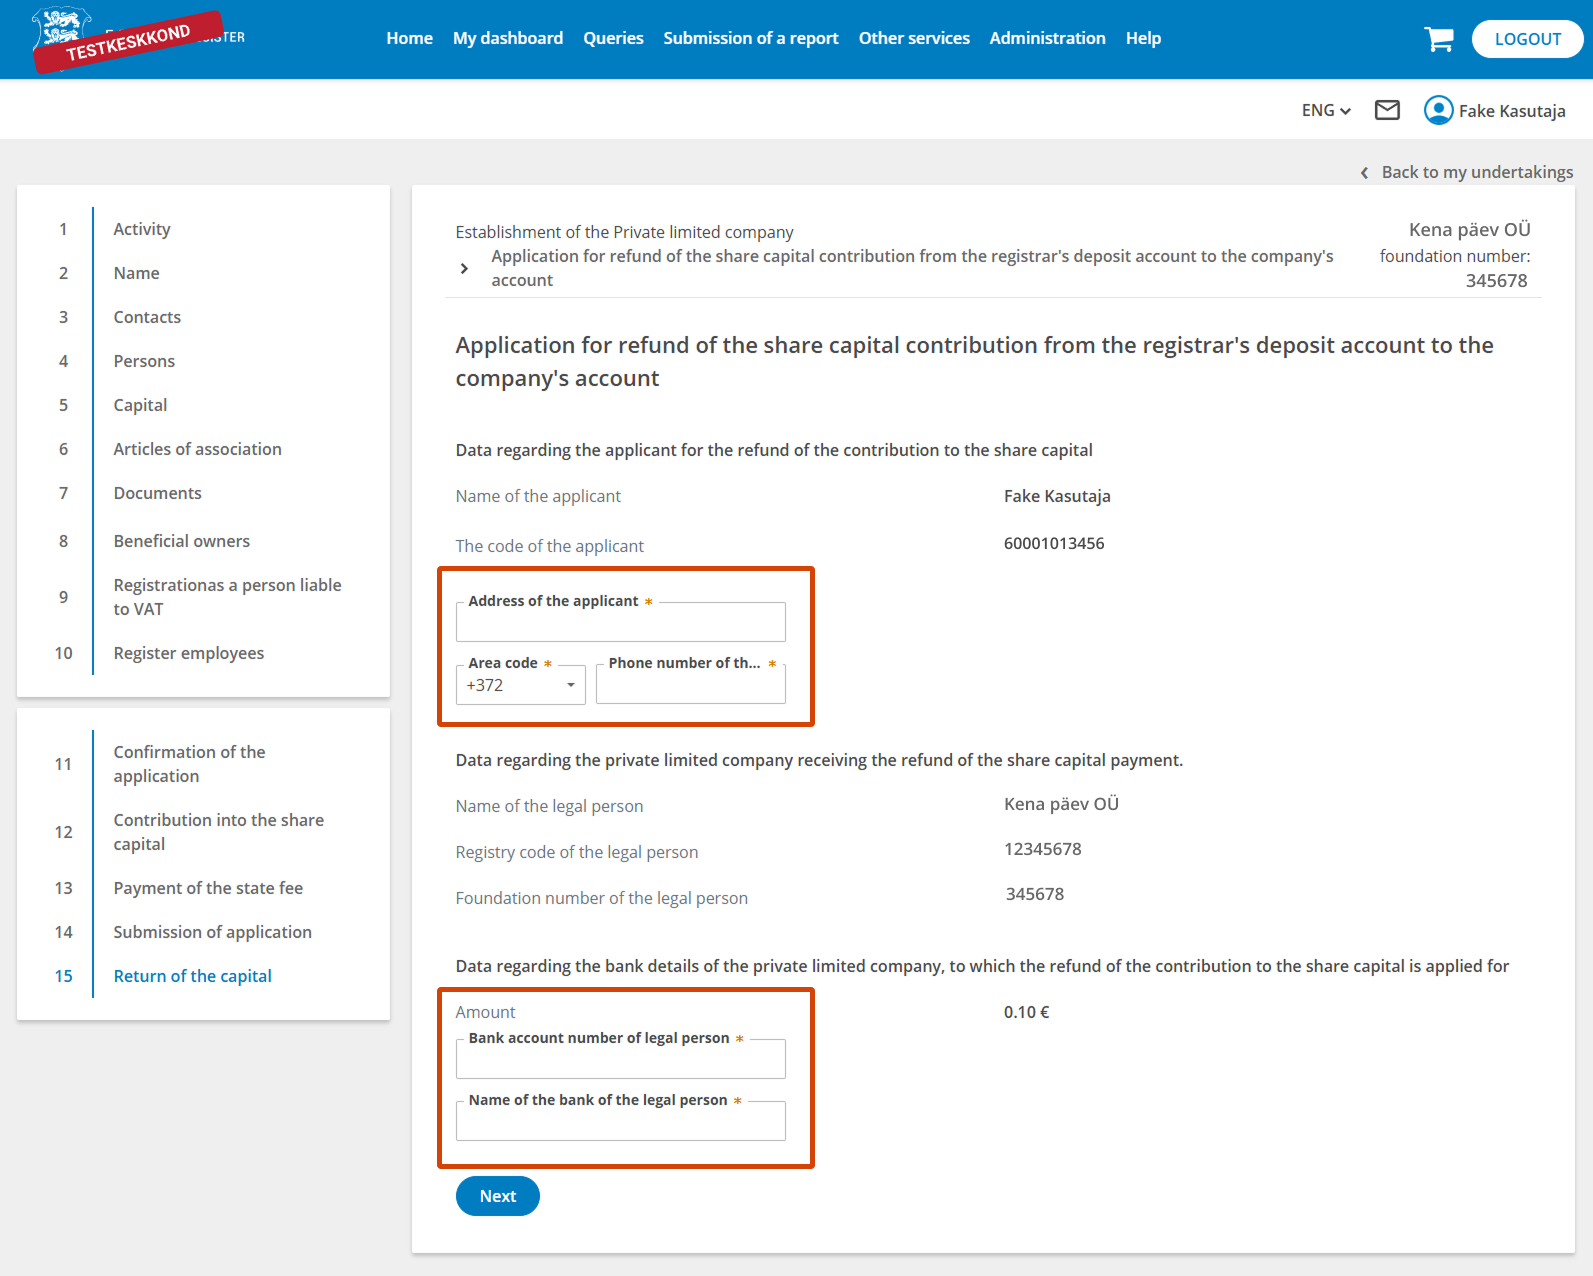Open Other services menu
Viewport: 1593px width, 1276px height.
[x=914, y=38]
